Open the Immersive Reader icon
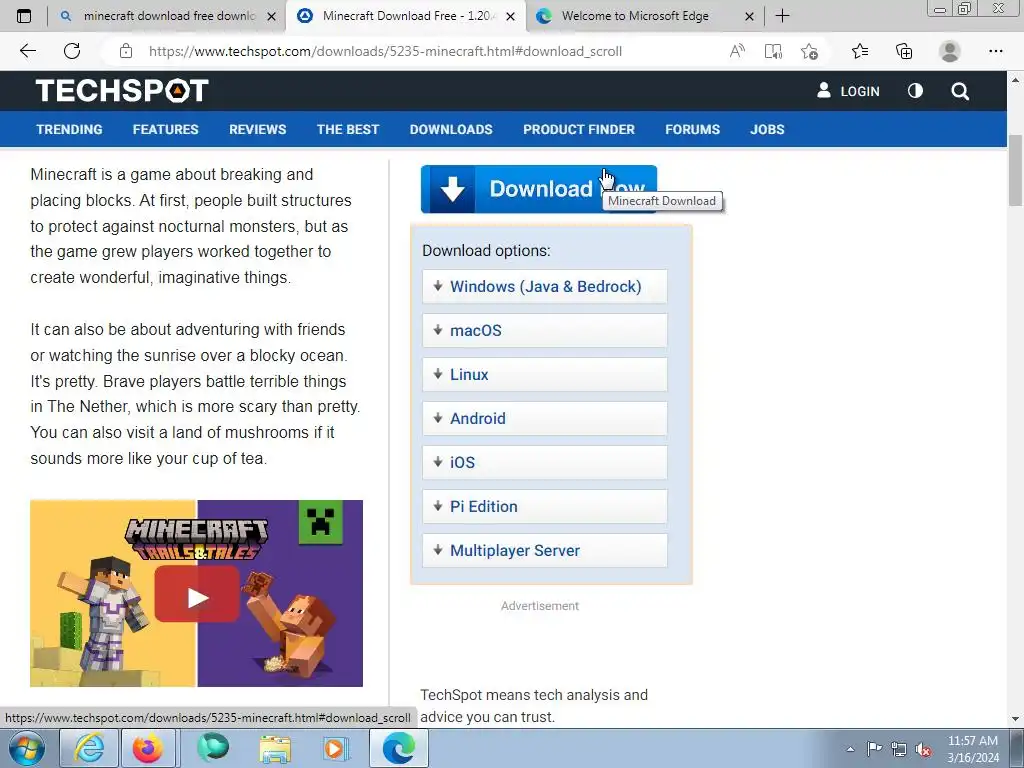The height and width of the screenshot is (768, 1024). coord(773,51)
